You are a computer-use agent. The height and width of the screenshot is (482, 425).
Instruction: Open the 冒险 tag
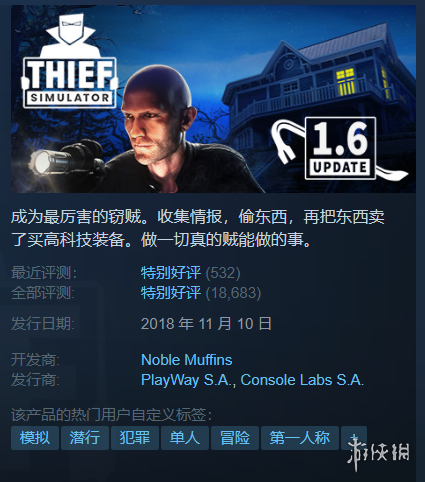pos(235,438)
